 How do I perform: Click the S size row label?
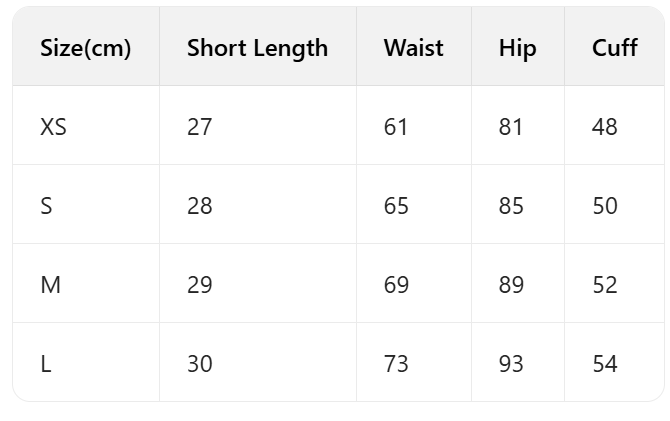click(46, 206)
